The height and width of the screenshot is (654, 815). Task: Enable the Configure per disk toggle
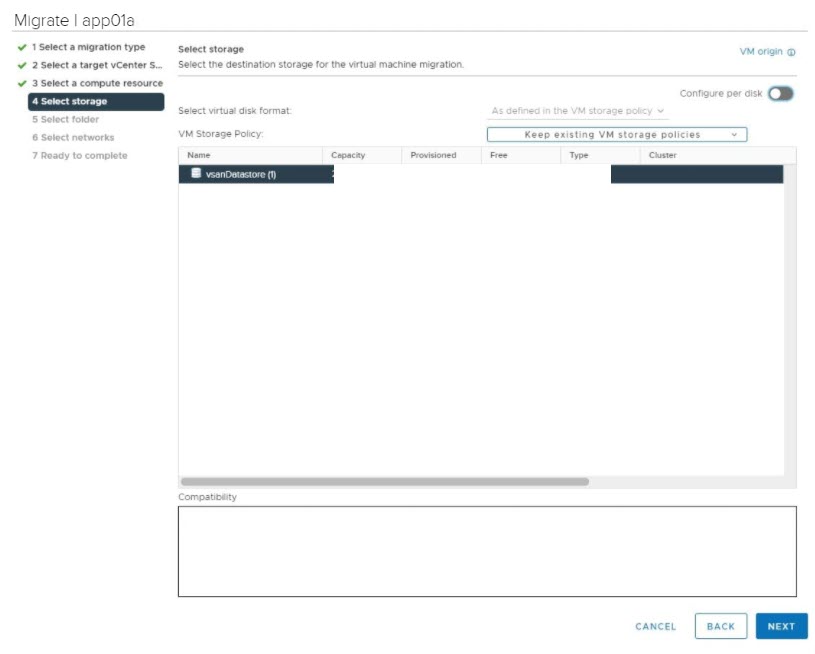pos(780,93)
